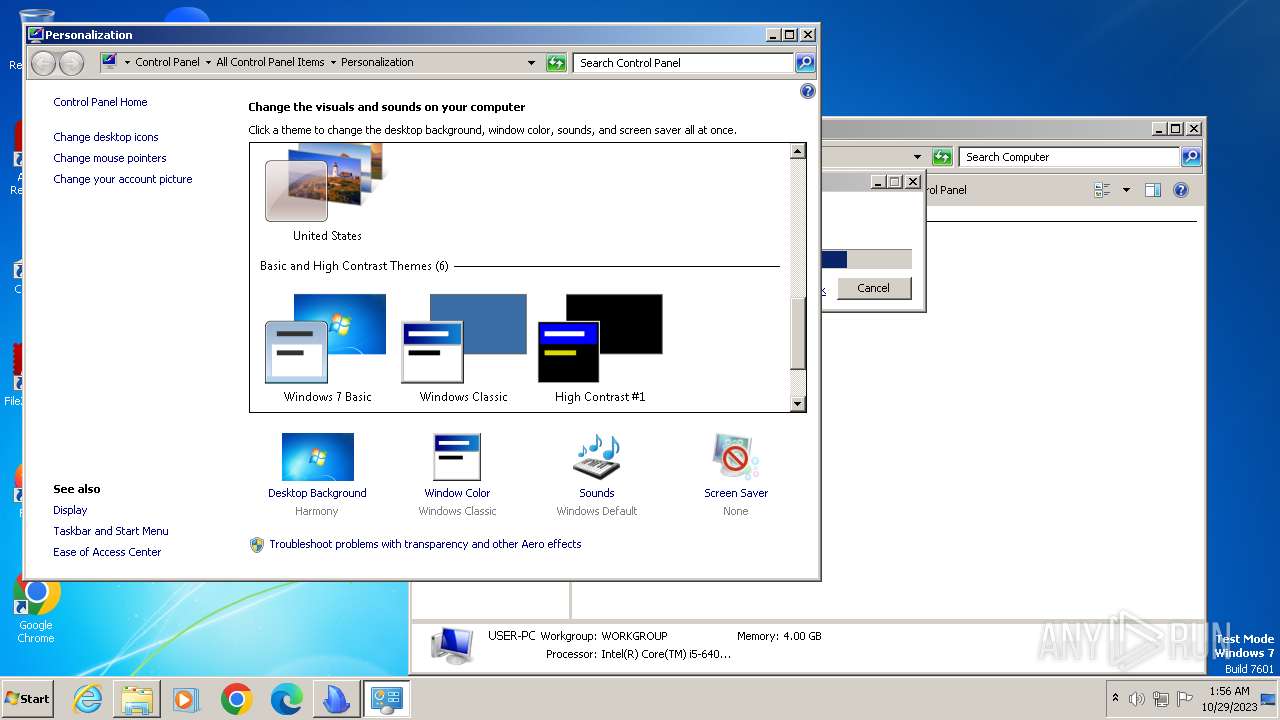
Task: Click the theme list scrollbar thumb
Action: click(797, 334)
